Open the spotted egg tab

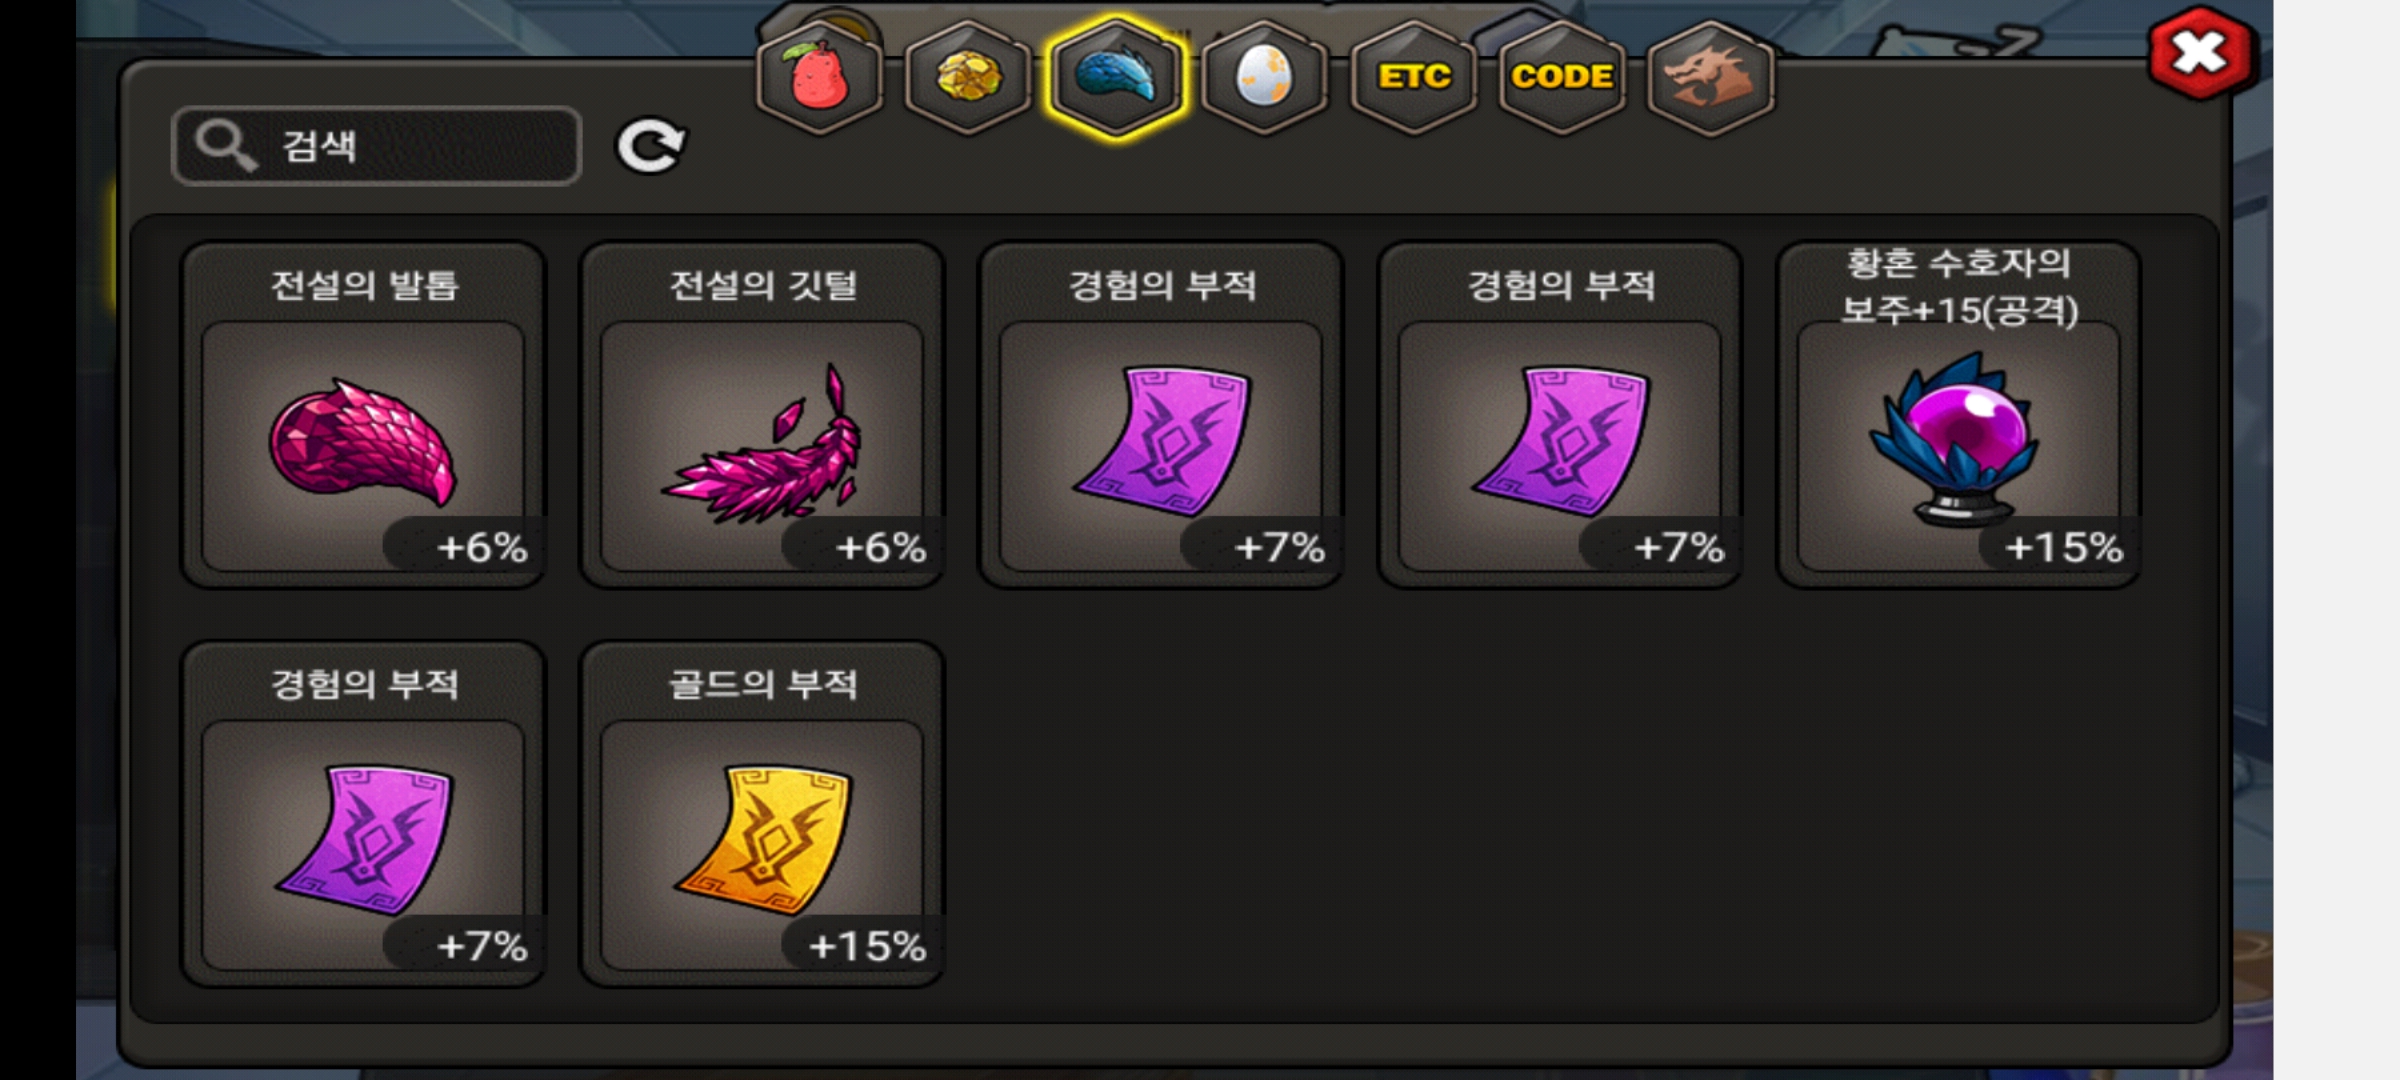[1264, 78]
